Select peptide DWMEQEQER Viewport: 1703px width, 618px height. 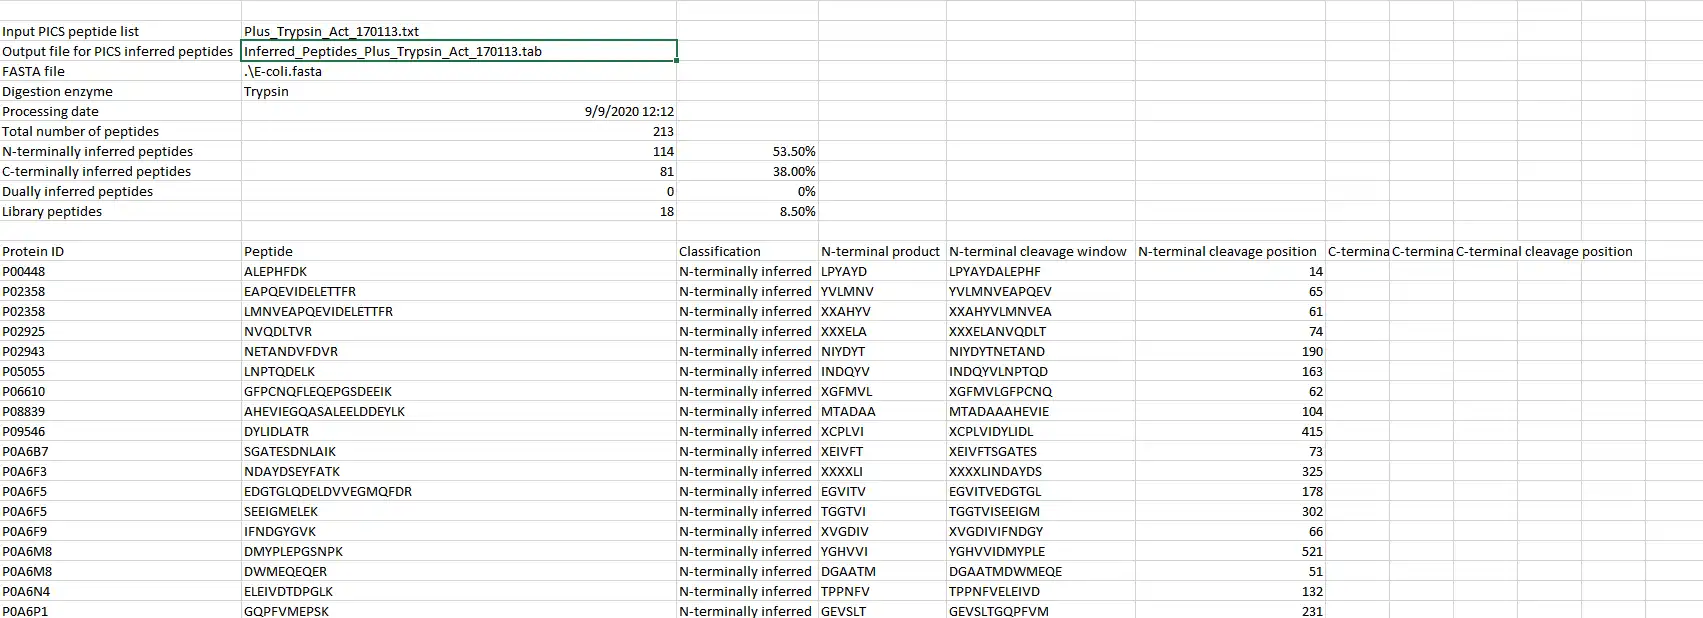pos(459,571)
